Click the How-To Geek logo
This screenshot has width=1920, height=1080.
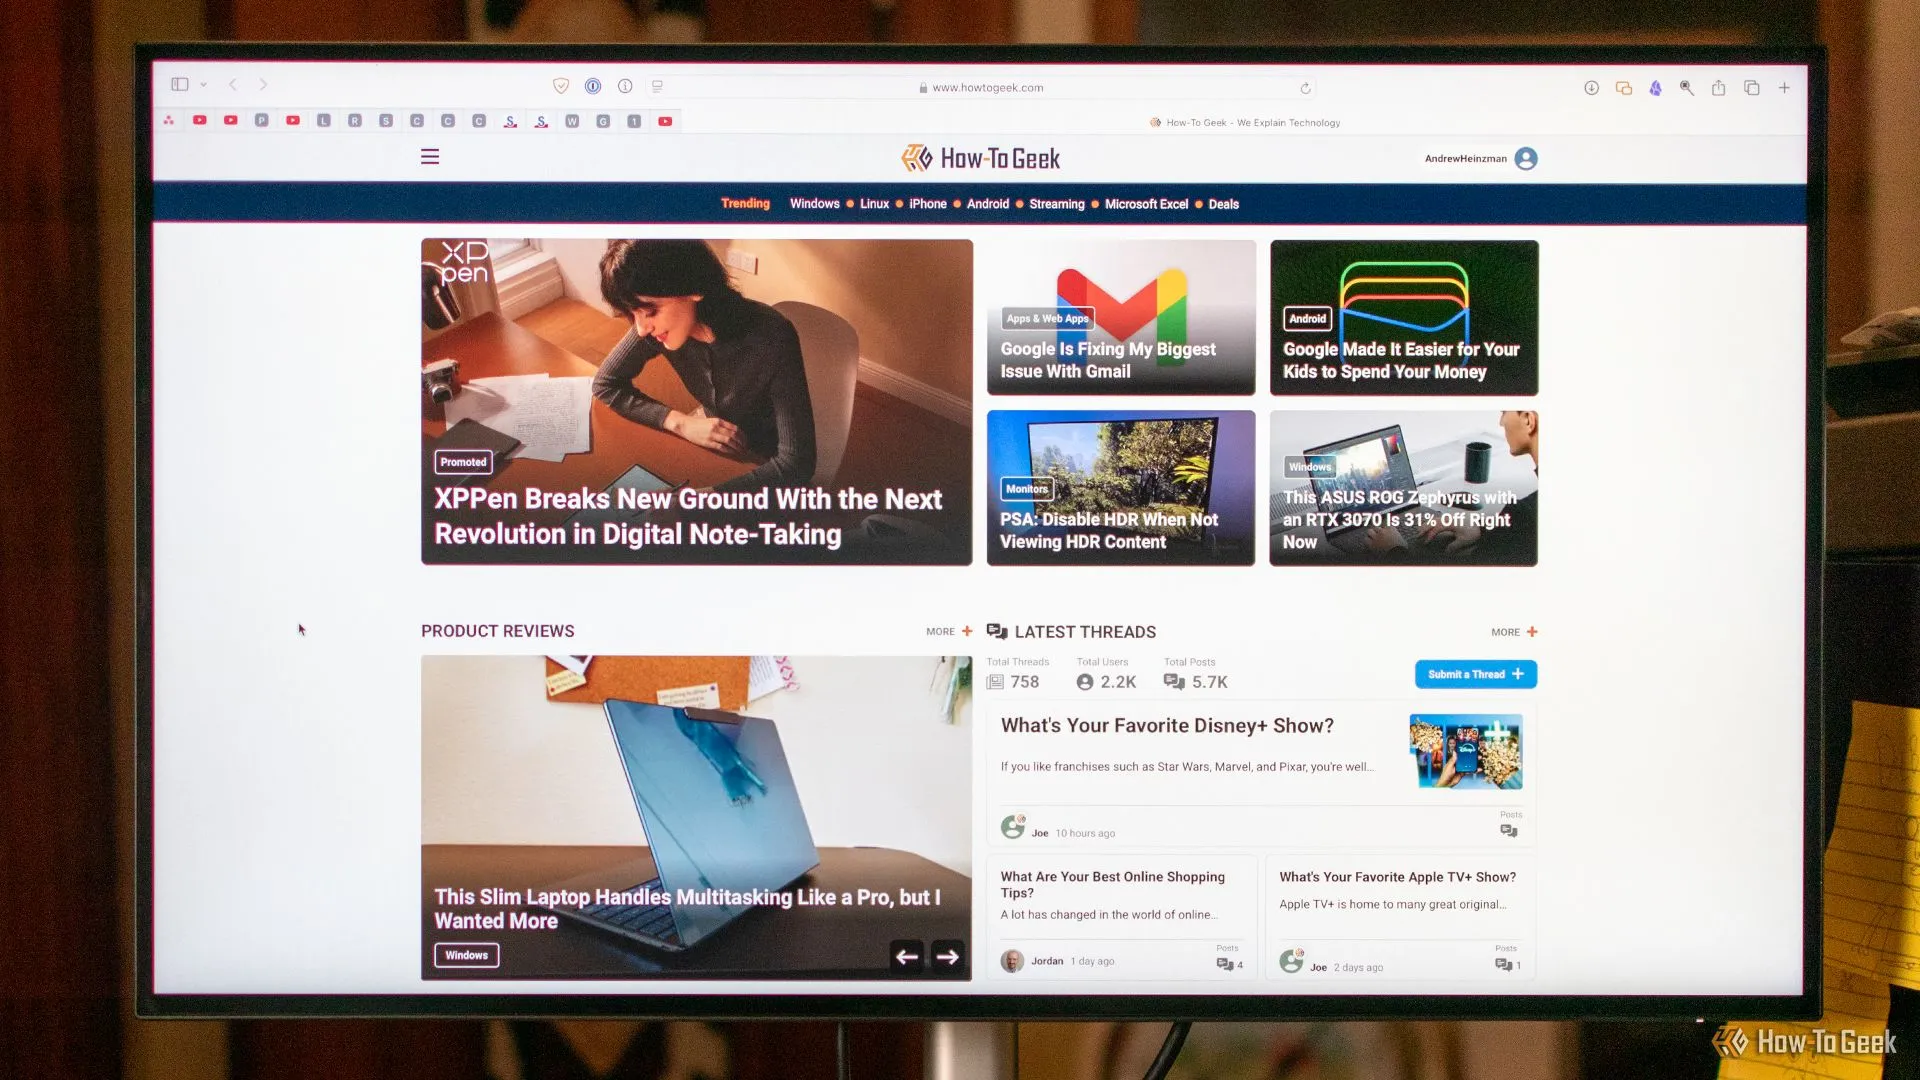pos(980,158)
